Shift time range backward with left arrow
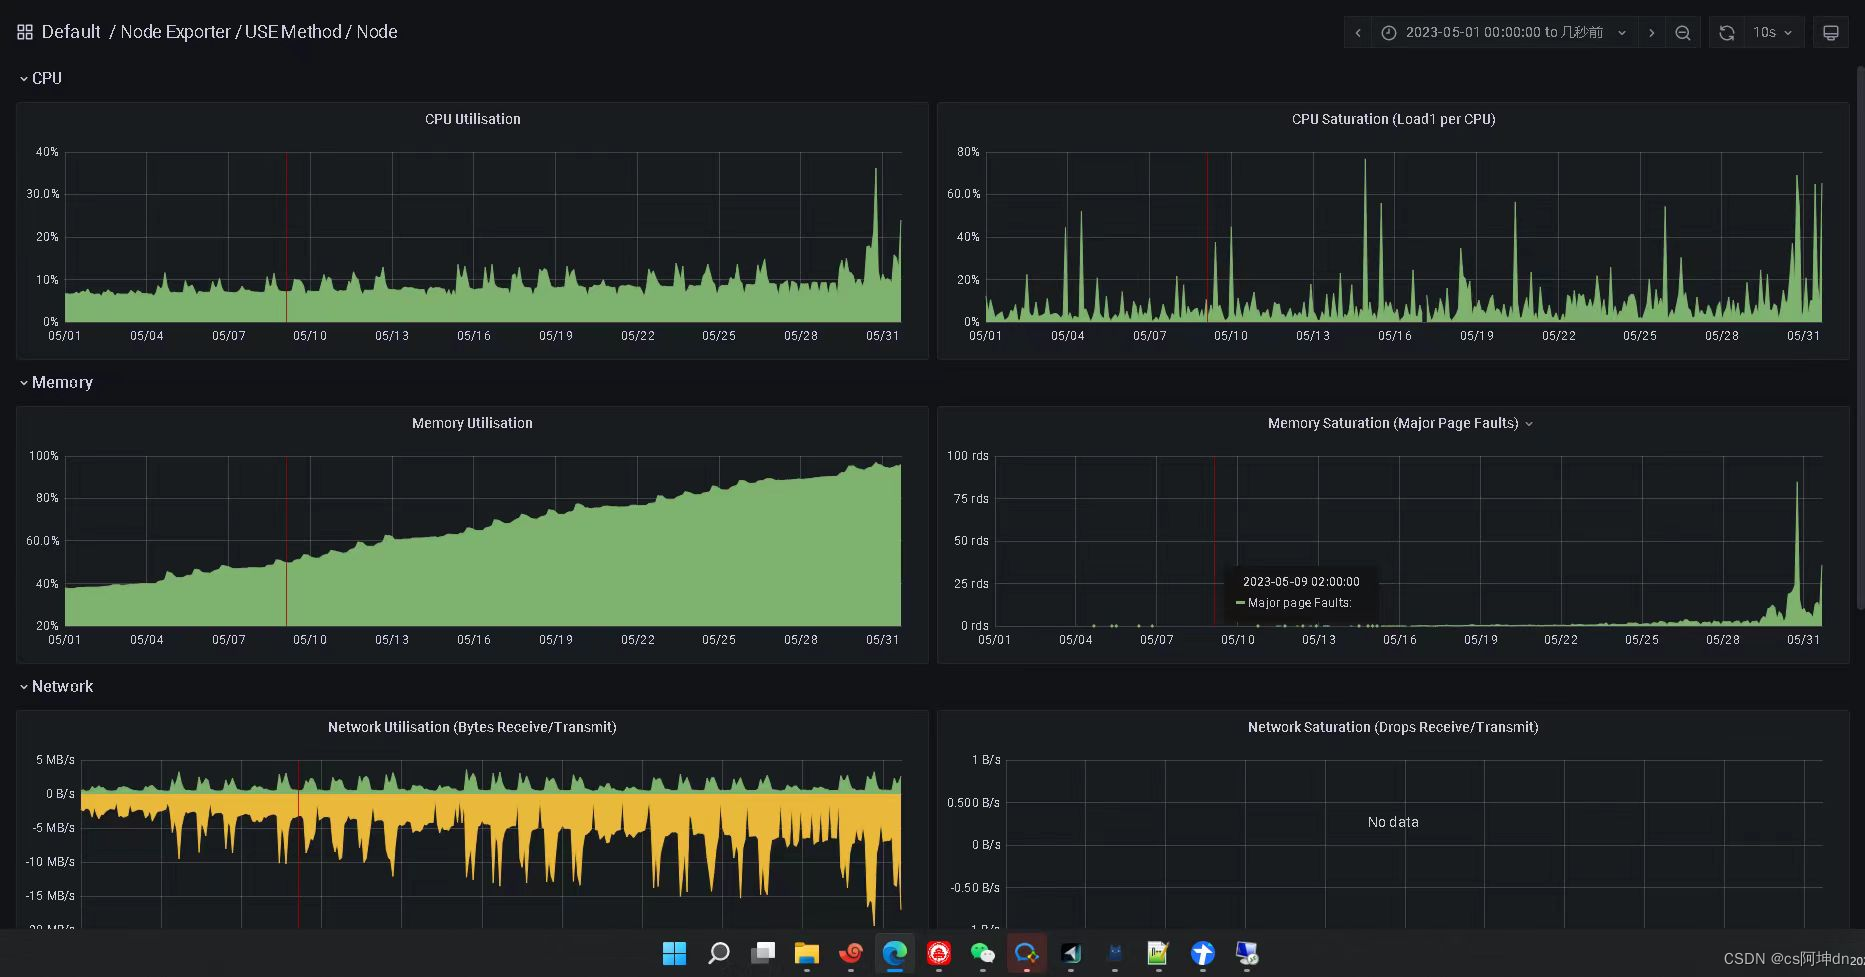This screenshot has height=977, width=1865. [1358, 33]
